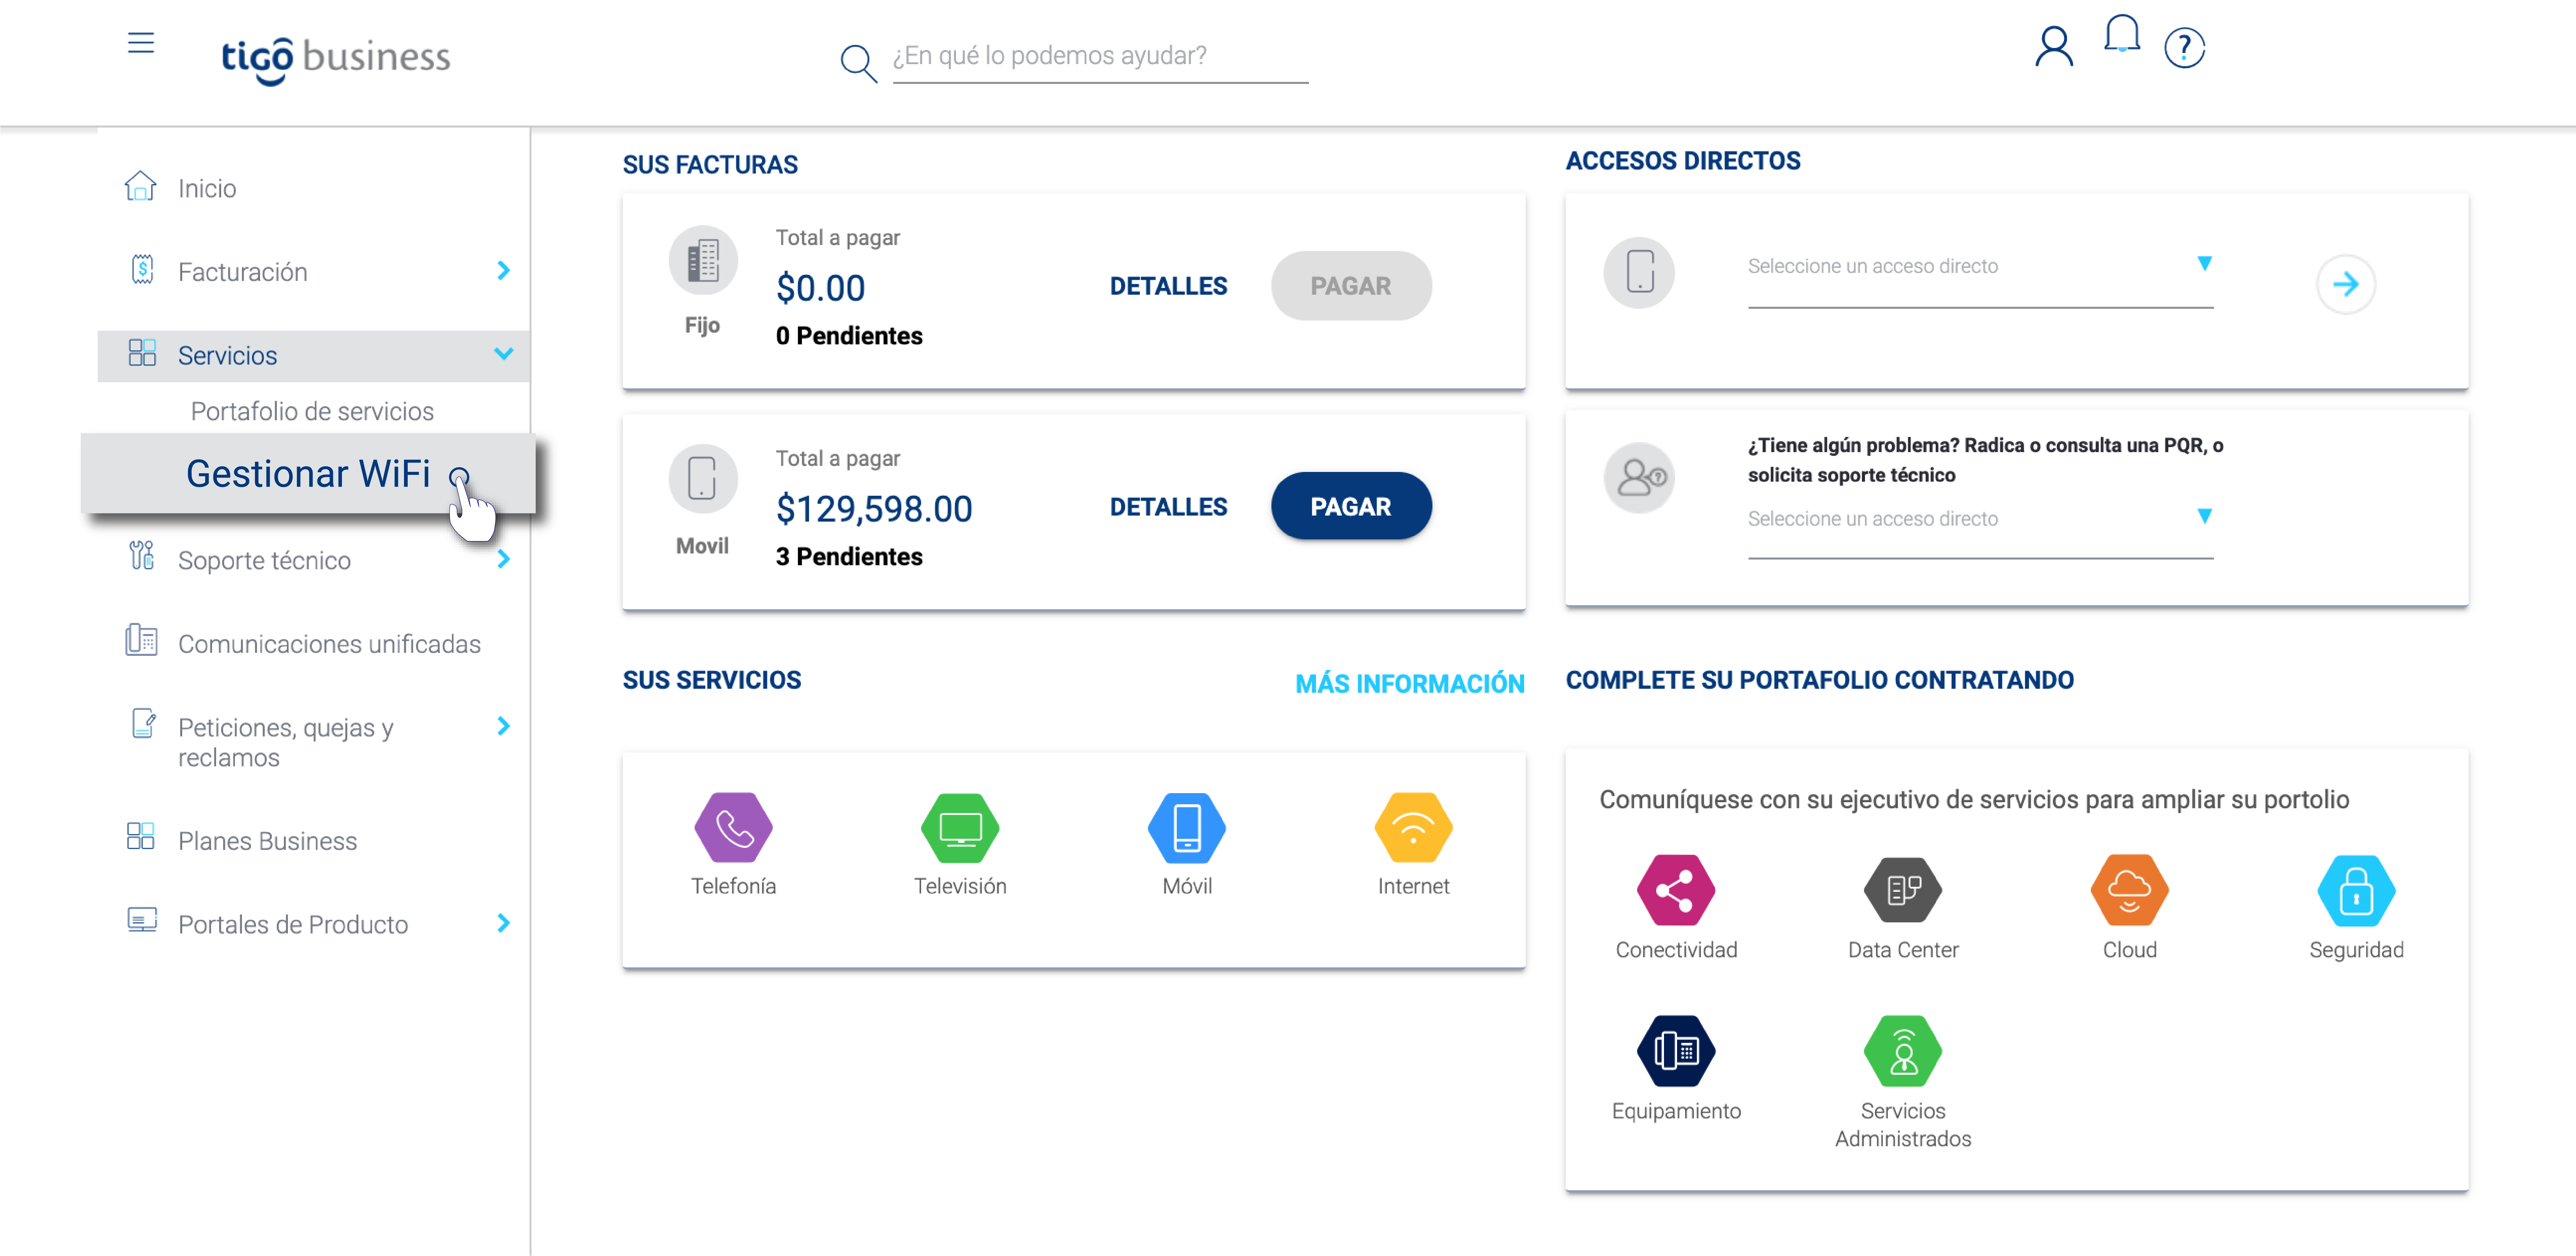Viewport: 2576px width, 1256px height.
Task: Select the Conectividad hexagon icon
Action: (x=1676, y=890)
